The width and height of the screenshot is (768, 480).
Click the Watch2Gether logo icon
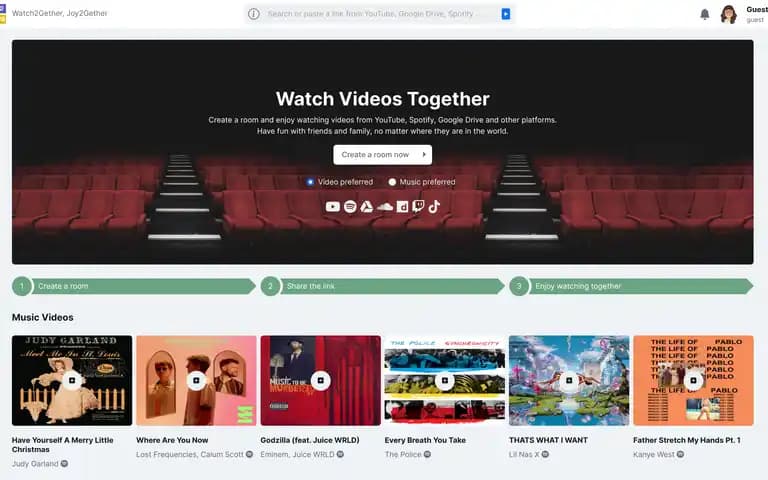click(x=2, y=13)
